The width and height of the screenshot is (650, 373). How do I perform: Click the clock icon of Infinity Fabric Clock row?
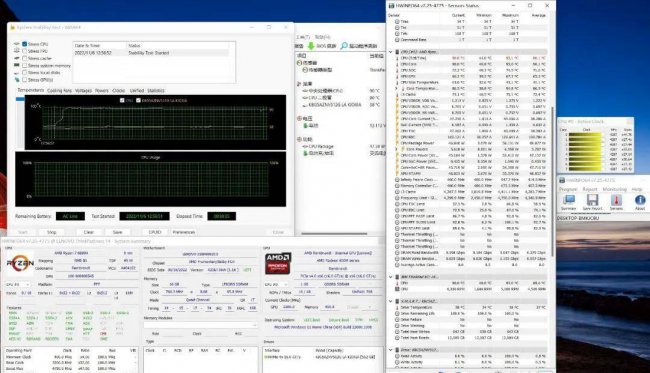[x=397, y=180]
